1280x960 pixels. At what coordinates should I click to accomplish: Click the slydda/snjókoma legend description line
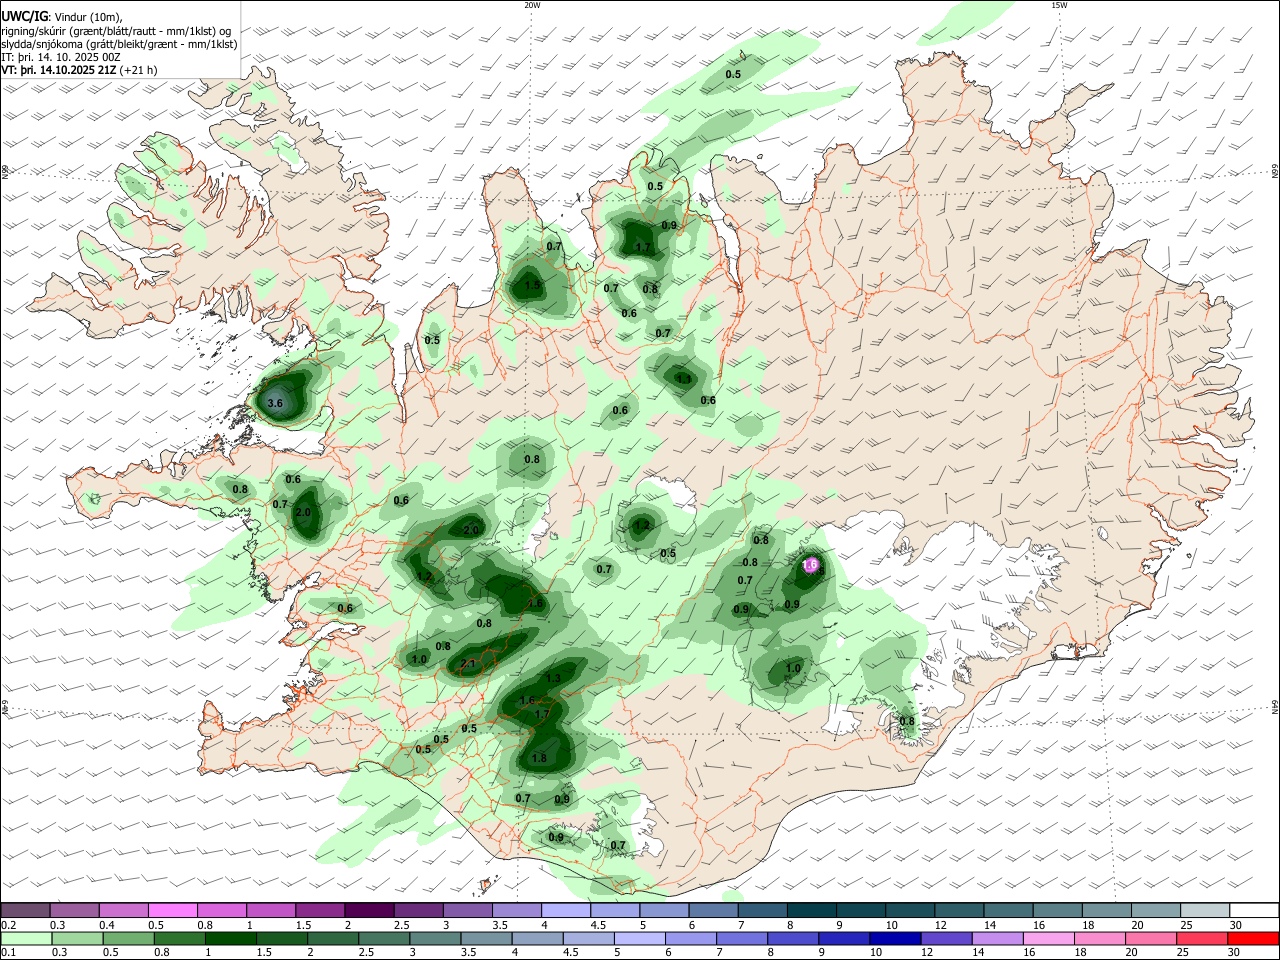pyautogui.click(x=119, y=44)
